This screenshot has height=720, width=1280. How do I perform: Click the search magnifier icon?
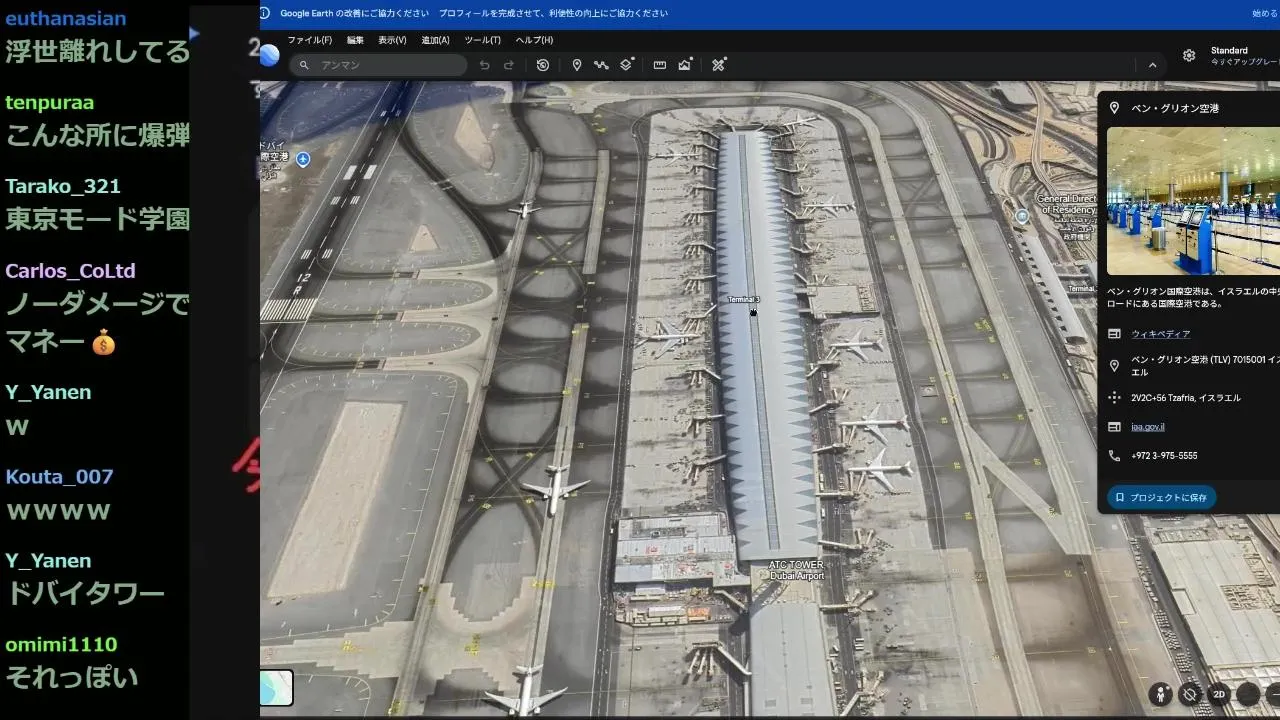[x=304, y=65]
